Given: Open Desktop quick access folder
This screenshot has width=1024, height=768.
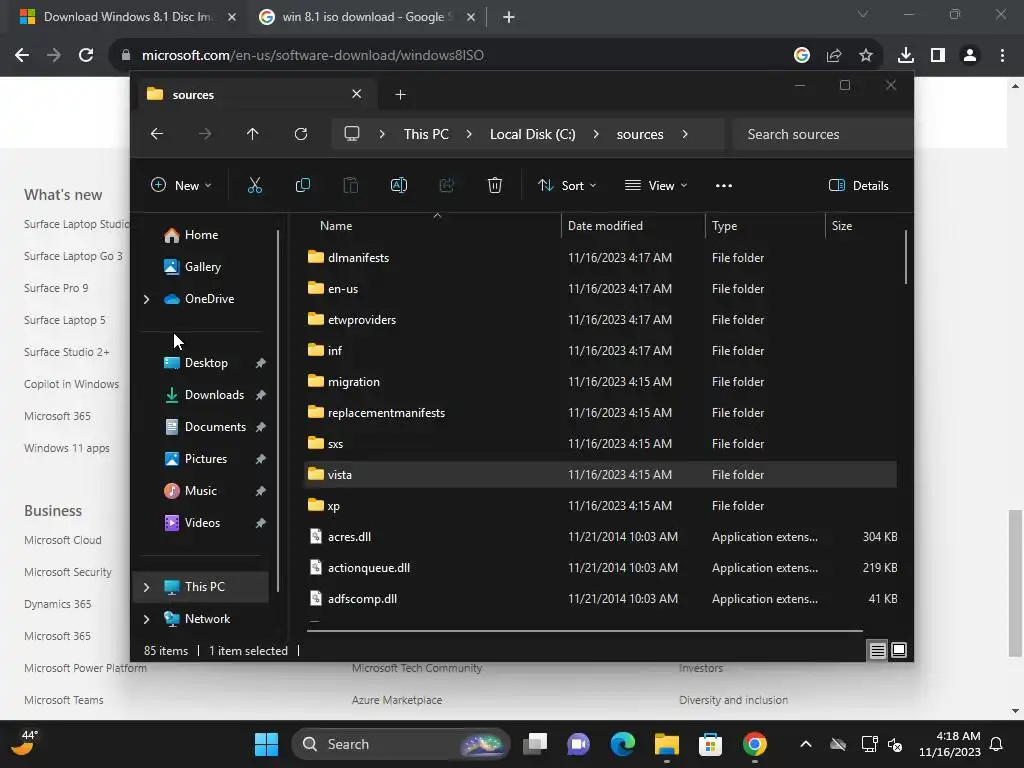Looking at the screenshot, I should coord(206,363).
